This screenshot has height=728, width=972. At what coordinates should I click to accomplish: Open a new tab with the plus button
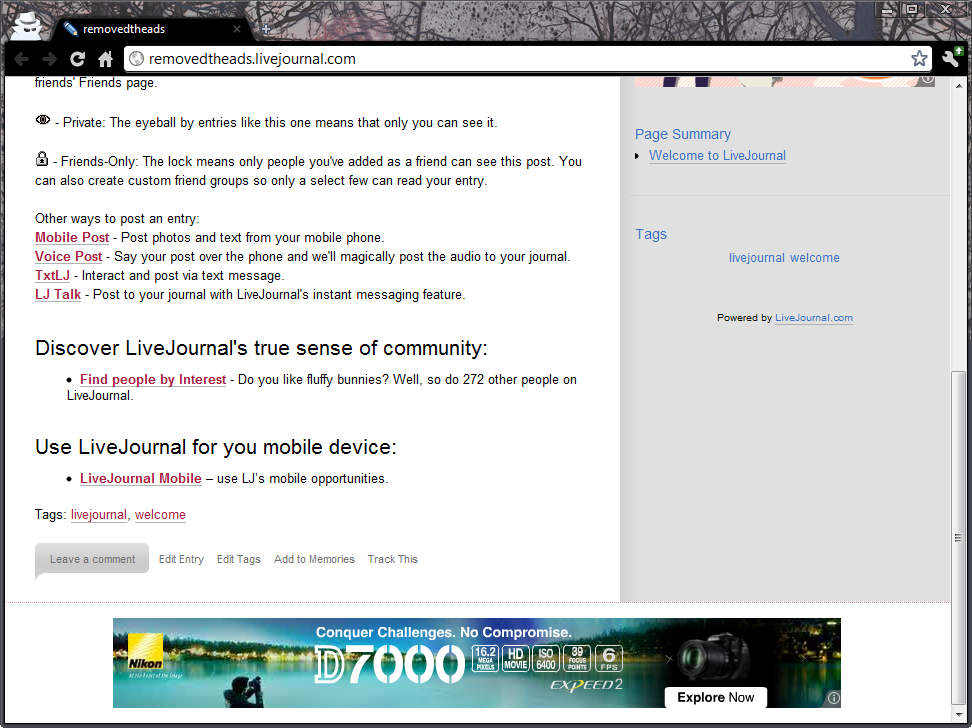pyautogui.click(x=265, y=29)
